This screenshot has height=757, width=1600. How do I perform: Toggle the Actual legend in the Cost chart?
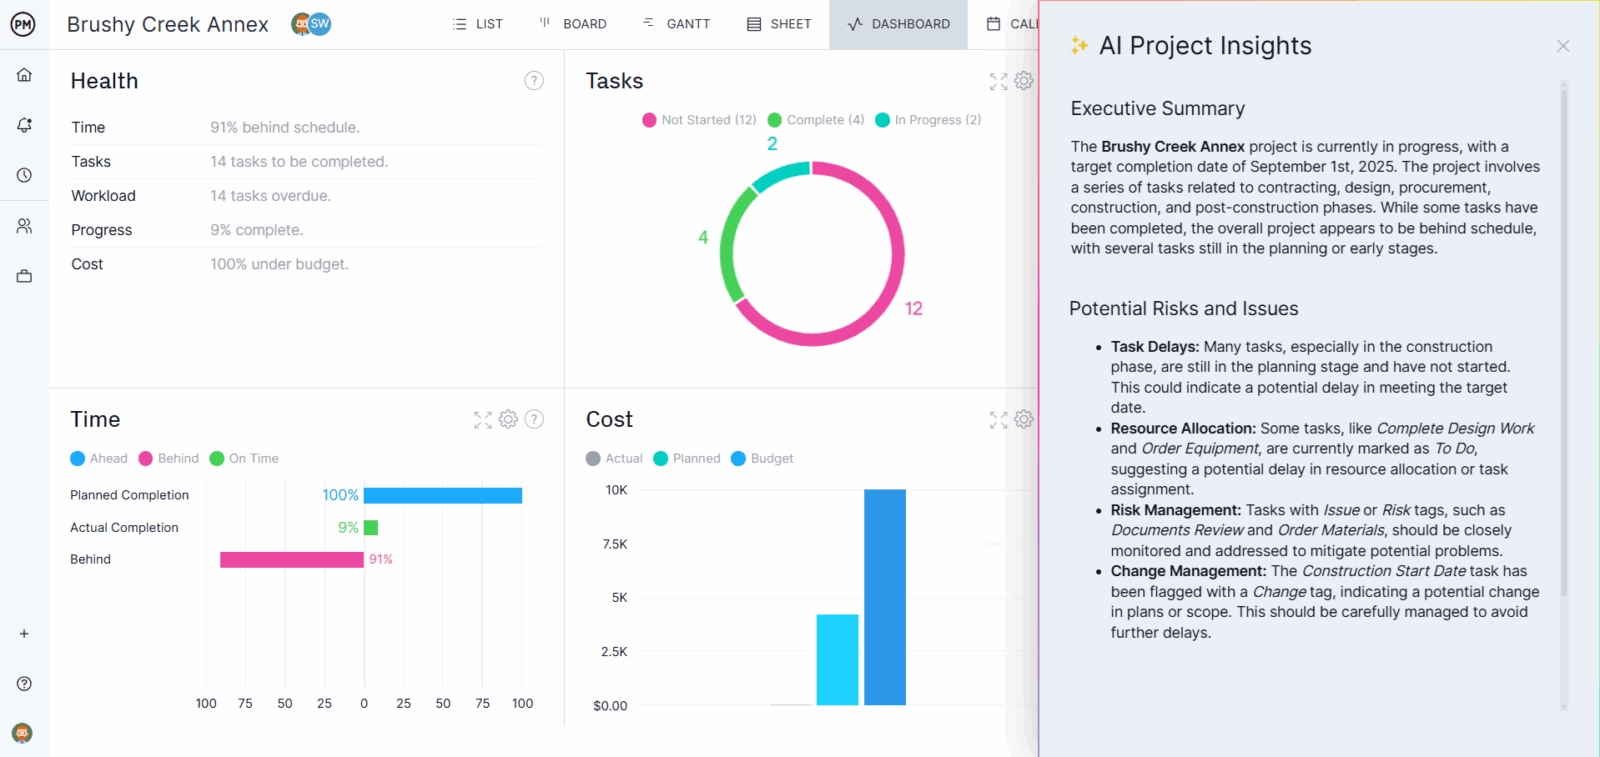614,459
